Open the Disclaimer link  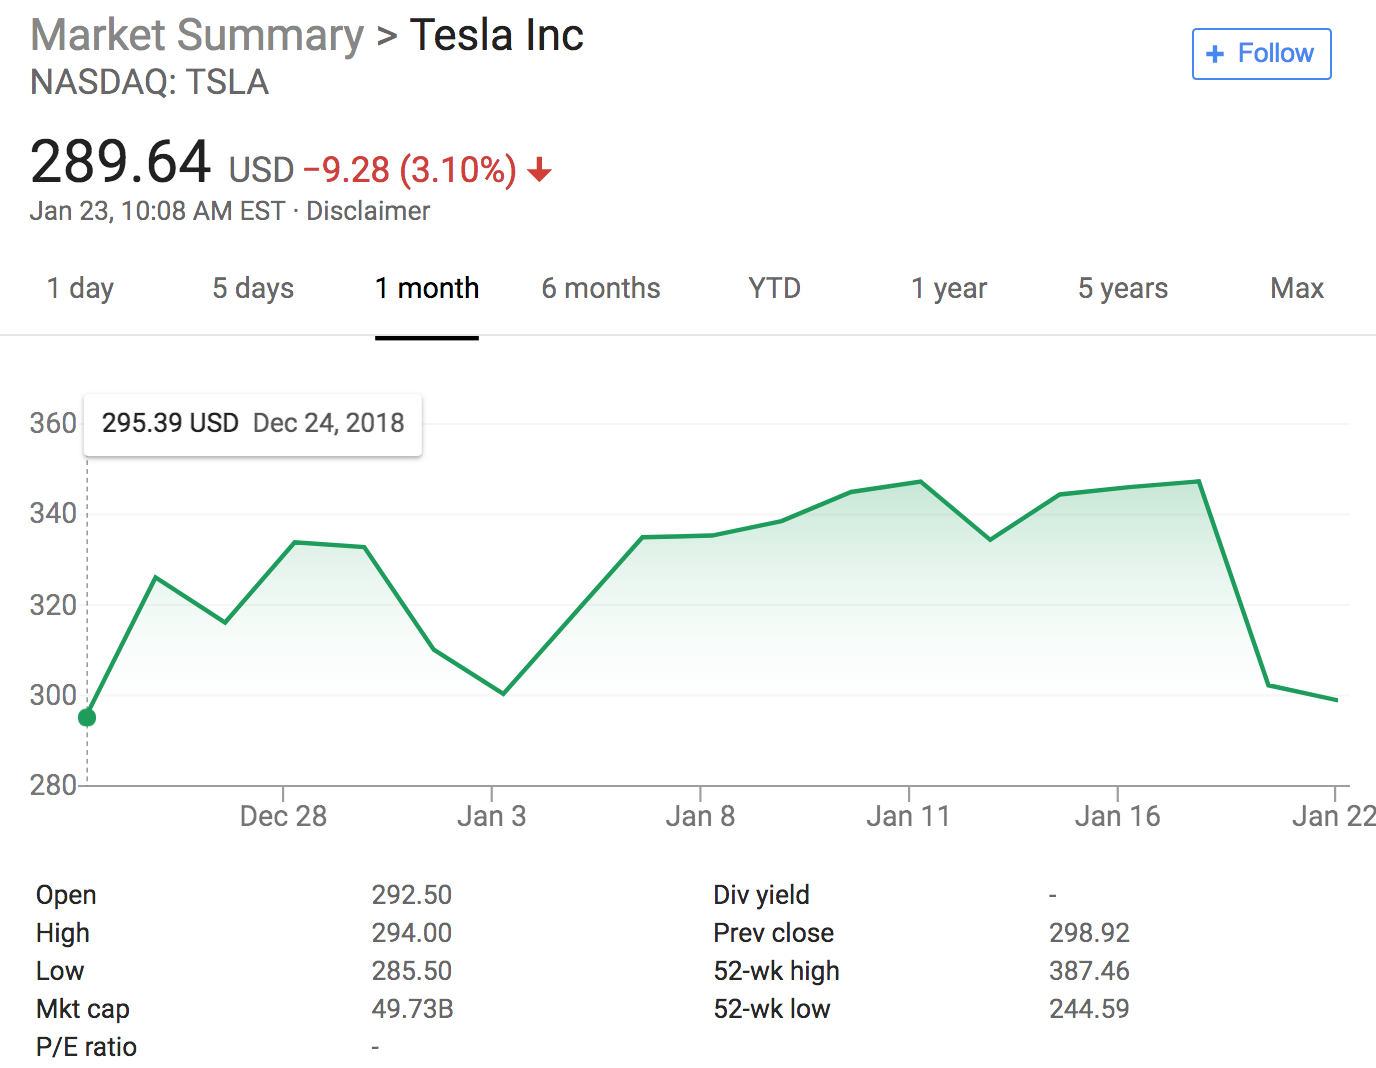coord(368,211)
